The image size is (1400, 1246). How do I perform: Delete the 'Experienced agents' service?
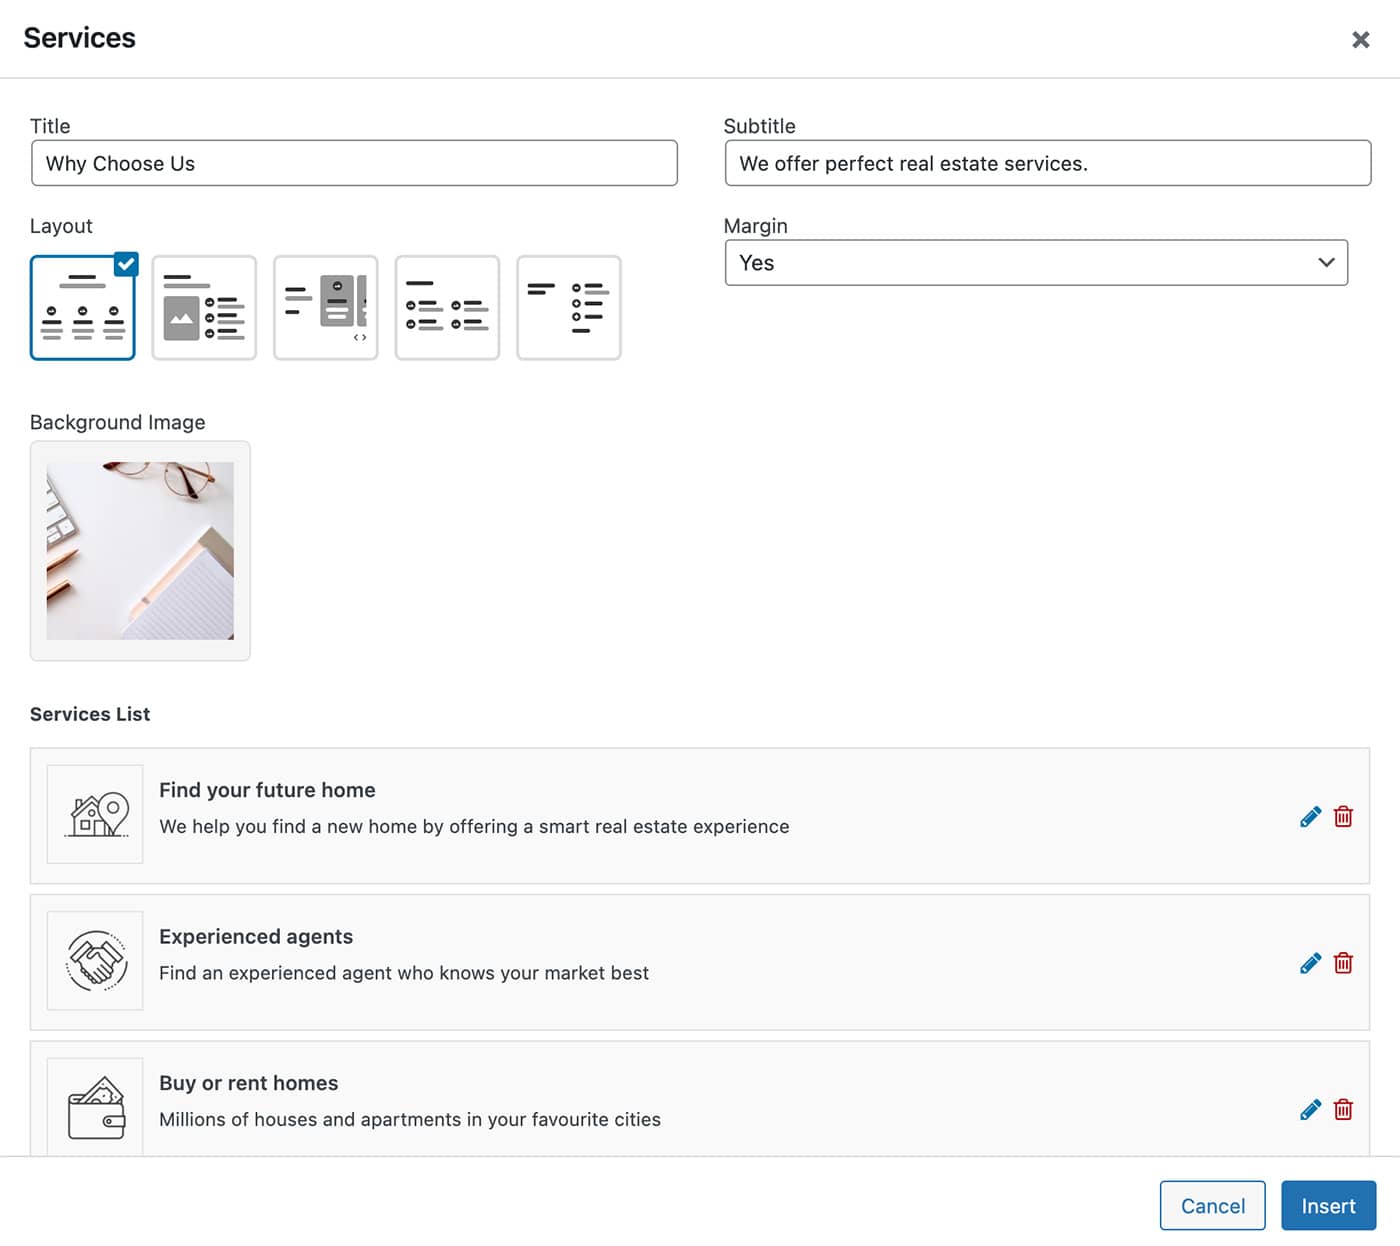(x=1343, y=963)
